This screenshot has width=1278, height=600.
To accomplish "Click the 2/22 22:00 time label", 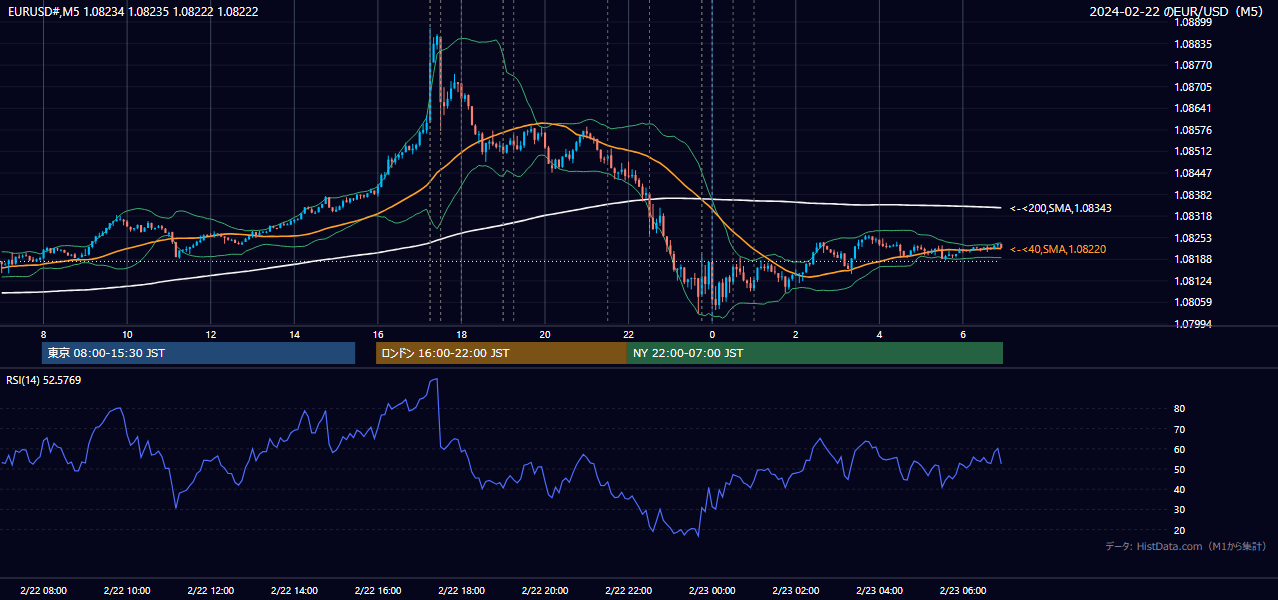I will (x=628, y=590).
